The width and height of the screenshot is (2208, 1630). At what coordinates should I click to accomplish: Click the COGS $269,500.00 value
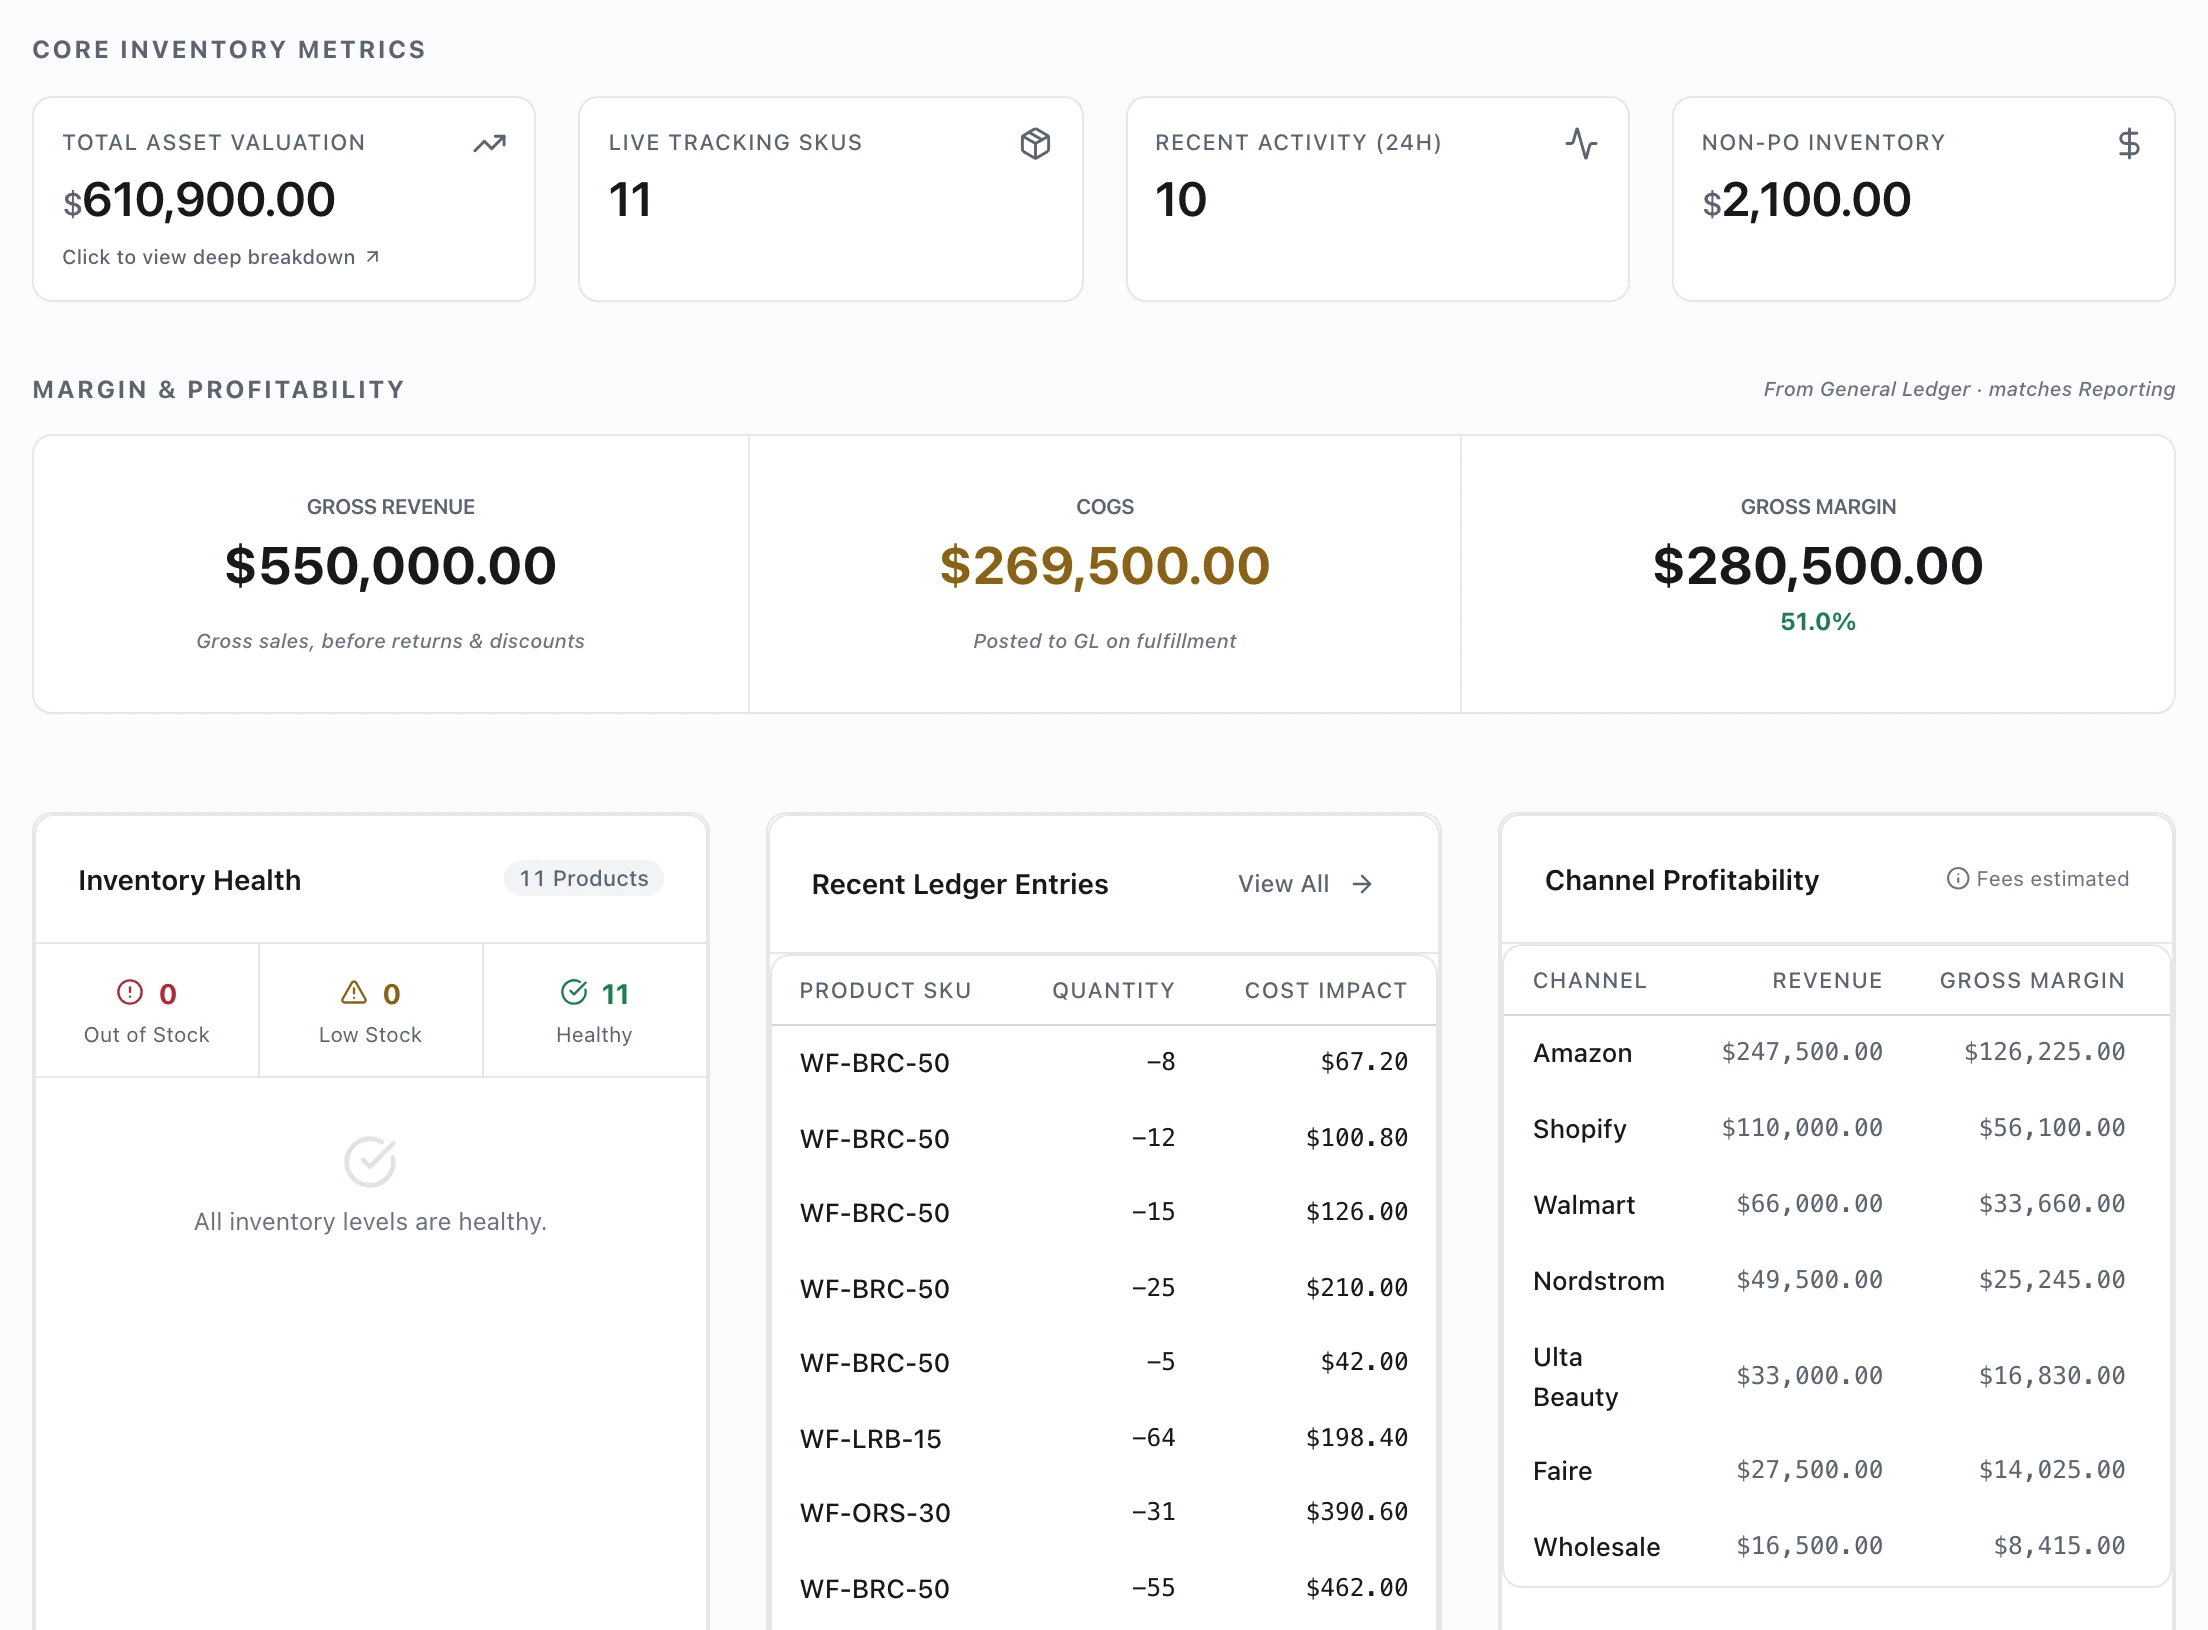[1105, 566]
